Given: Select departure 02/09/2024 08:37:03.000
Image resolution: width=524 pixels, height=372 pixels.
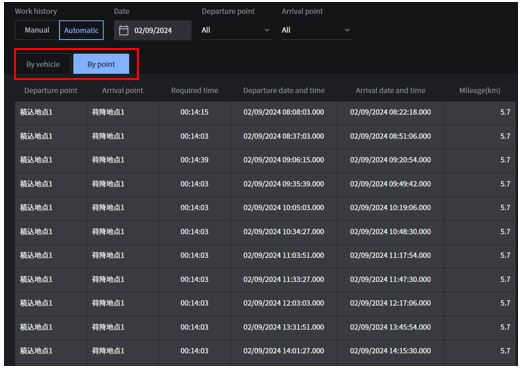Looking at the screenshot, I should click(284, 136).
